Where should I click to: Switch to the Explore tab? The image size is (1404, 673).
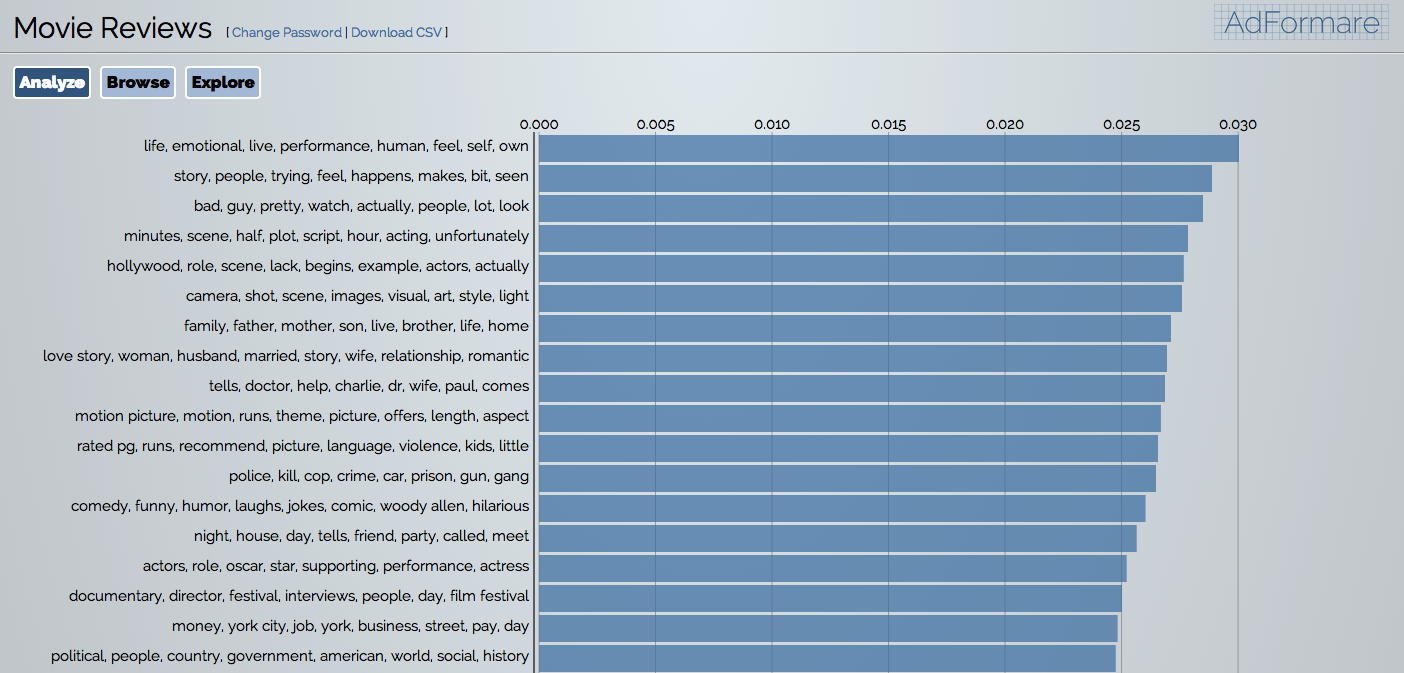[223, 82]
